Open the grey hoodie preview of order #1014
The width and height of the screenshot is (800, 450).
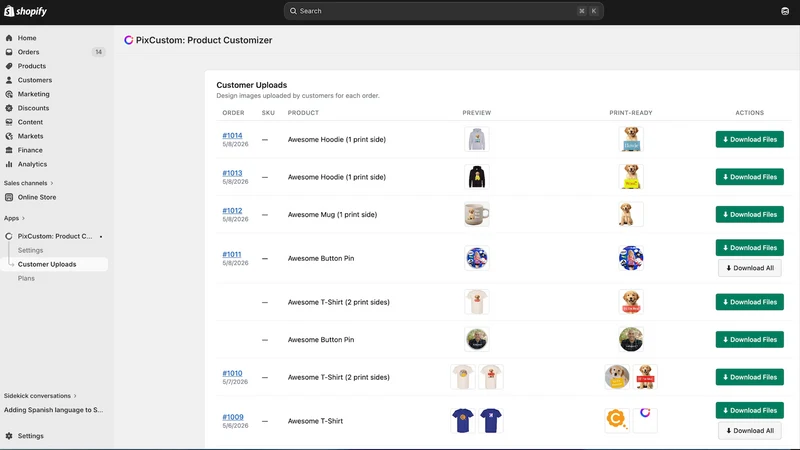(477, 139)
